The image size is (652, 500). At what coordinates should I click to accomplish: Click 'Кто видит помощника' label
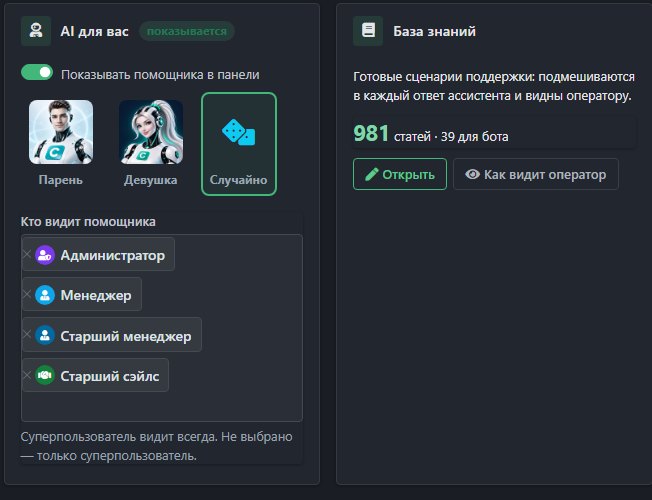coord(88,221)
